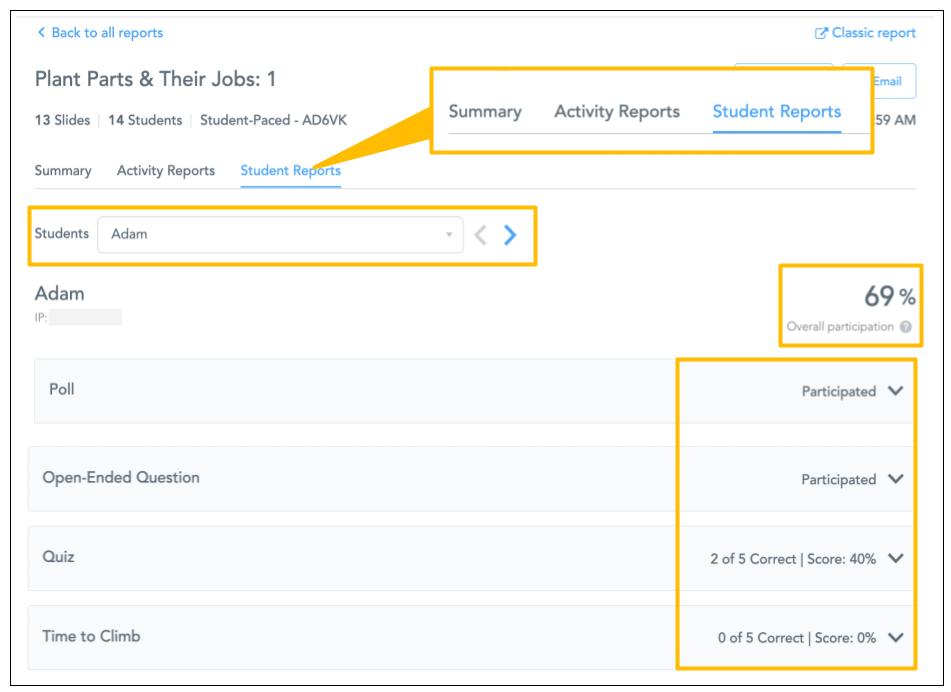Click the Plant Parts & Their Jobs title
The height and width of the screenshot is (692, 951).
tap(155, 79)
